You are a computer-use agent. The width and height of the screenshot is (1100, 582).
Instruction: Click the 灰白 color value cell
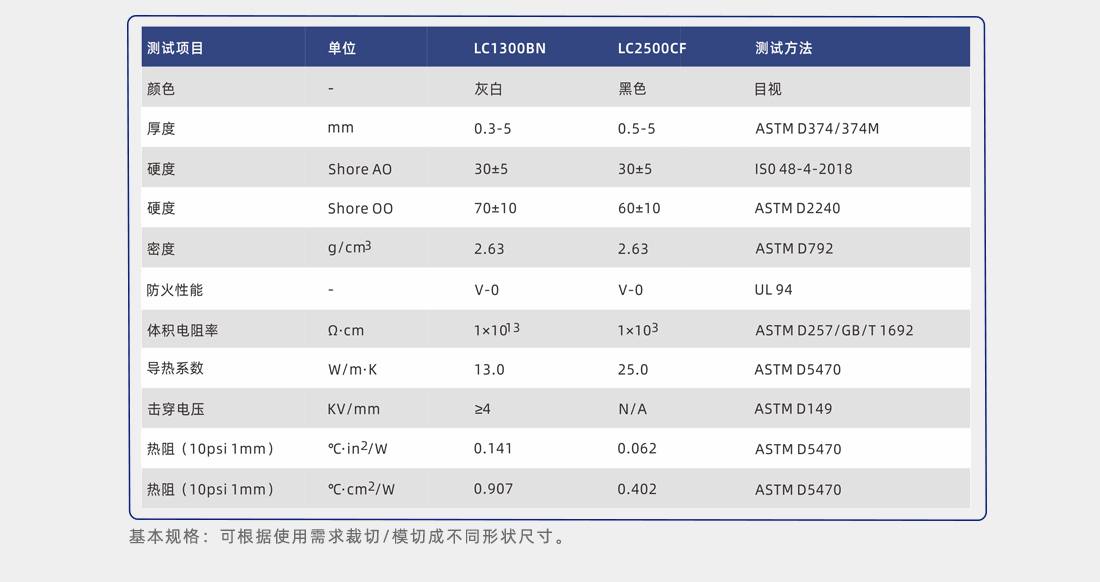[x=488, y=89]
